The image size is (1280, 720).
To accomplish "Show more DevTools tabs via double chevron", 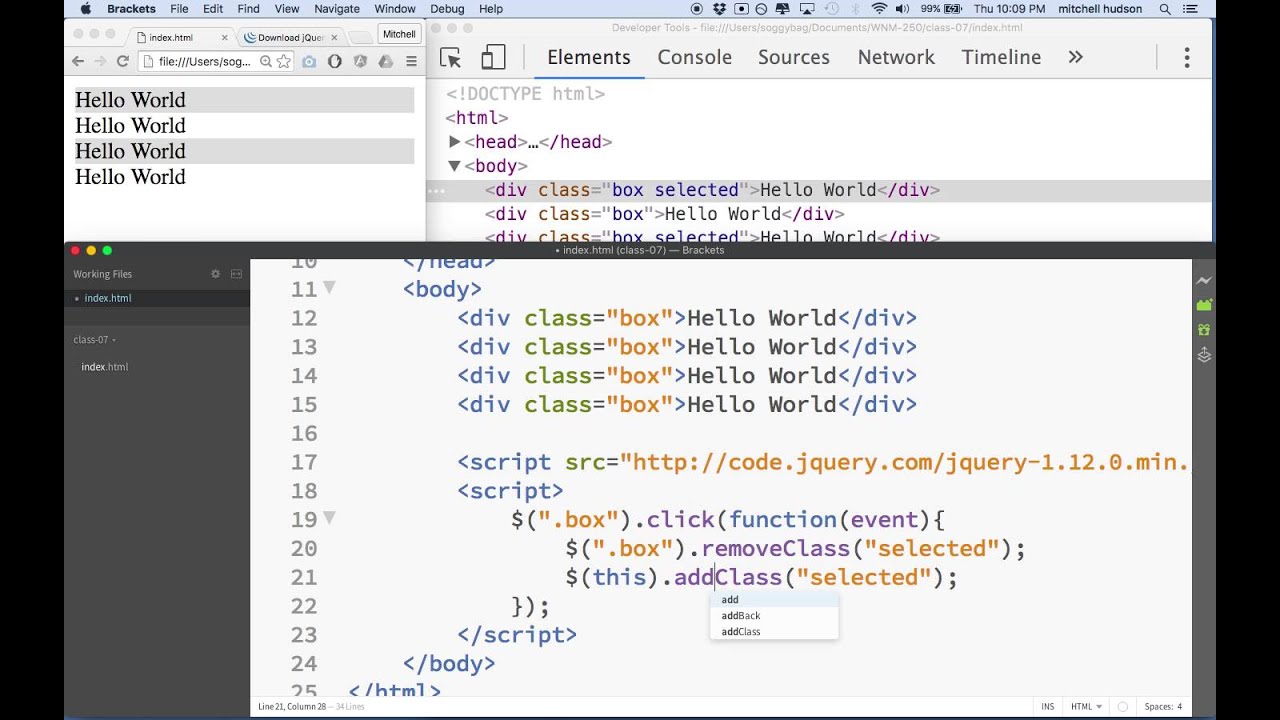I will [x=1075, y=57].
